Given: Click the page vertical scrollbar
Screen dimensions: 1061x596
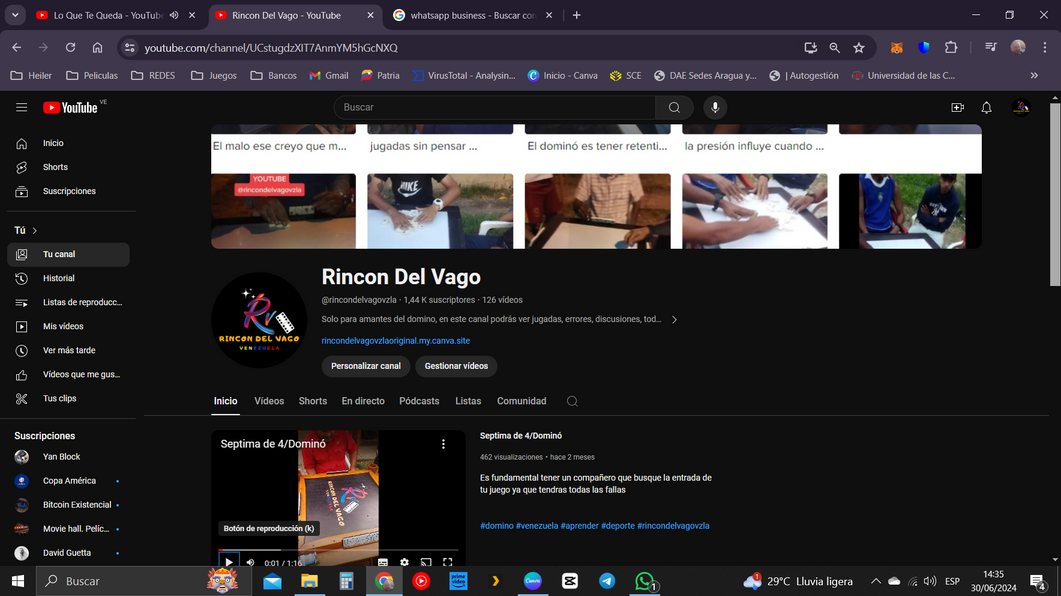Looking at the screenshot, I should pos(1055,196).
